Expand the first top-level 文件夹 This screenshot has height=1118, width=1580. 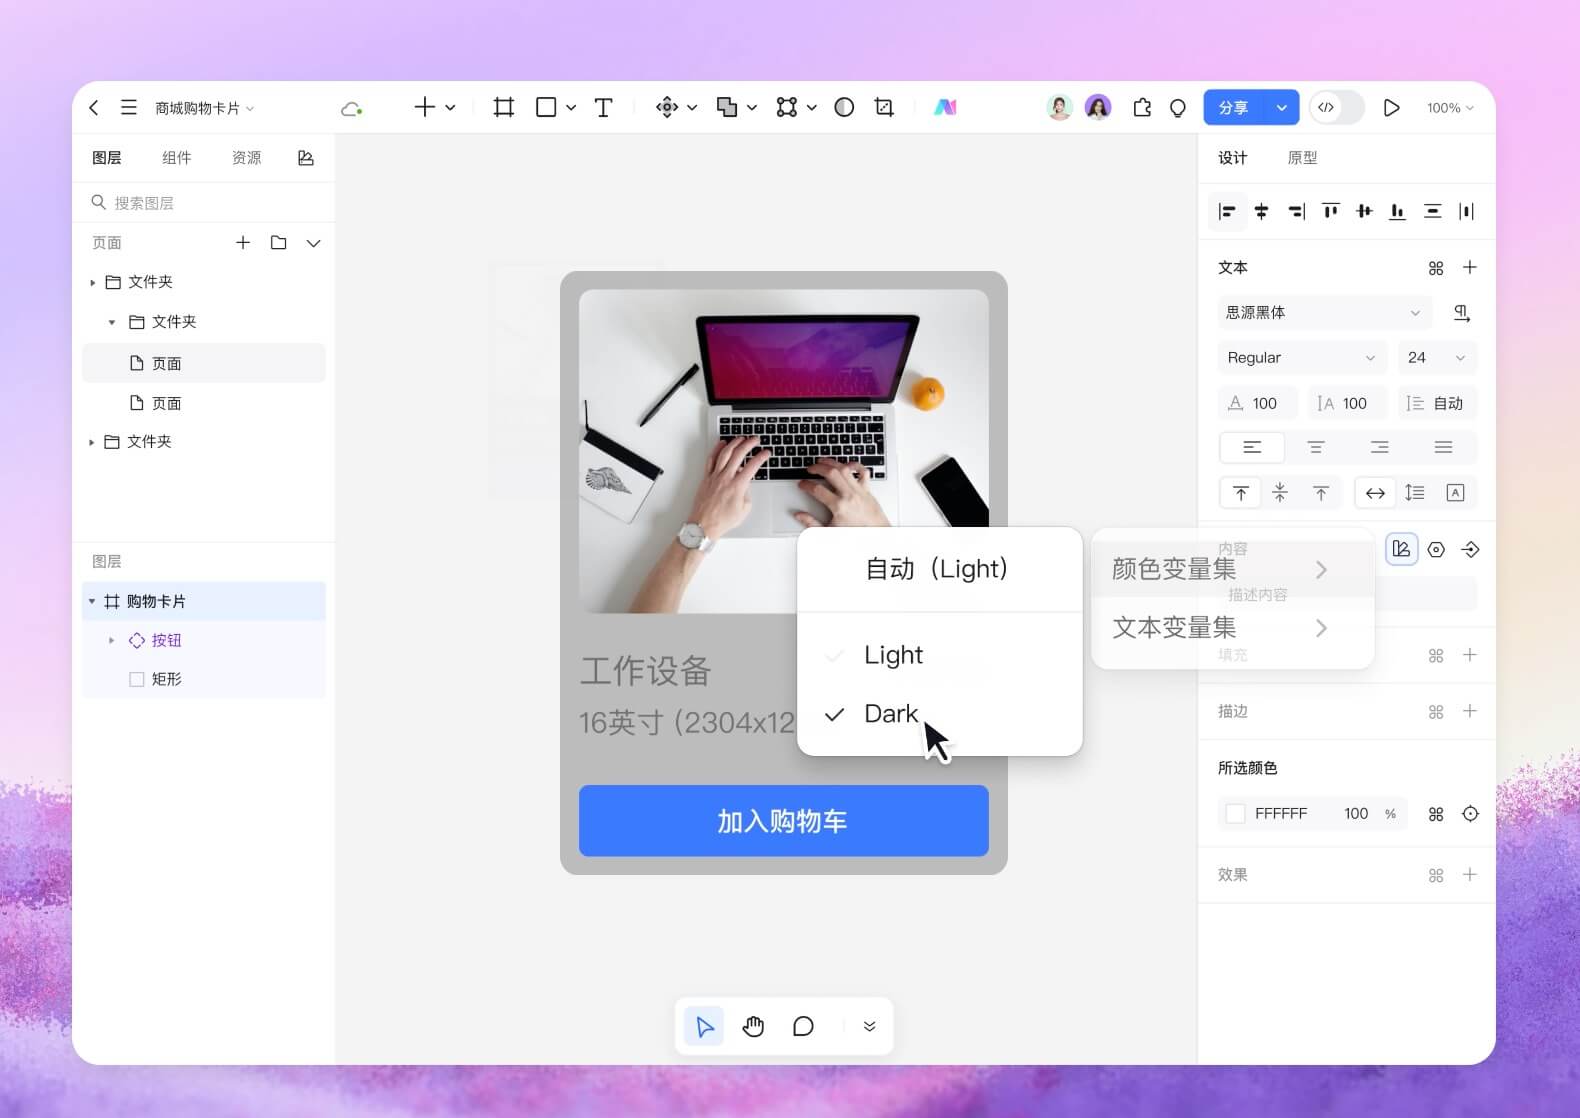click(x=92, y=283)
